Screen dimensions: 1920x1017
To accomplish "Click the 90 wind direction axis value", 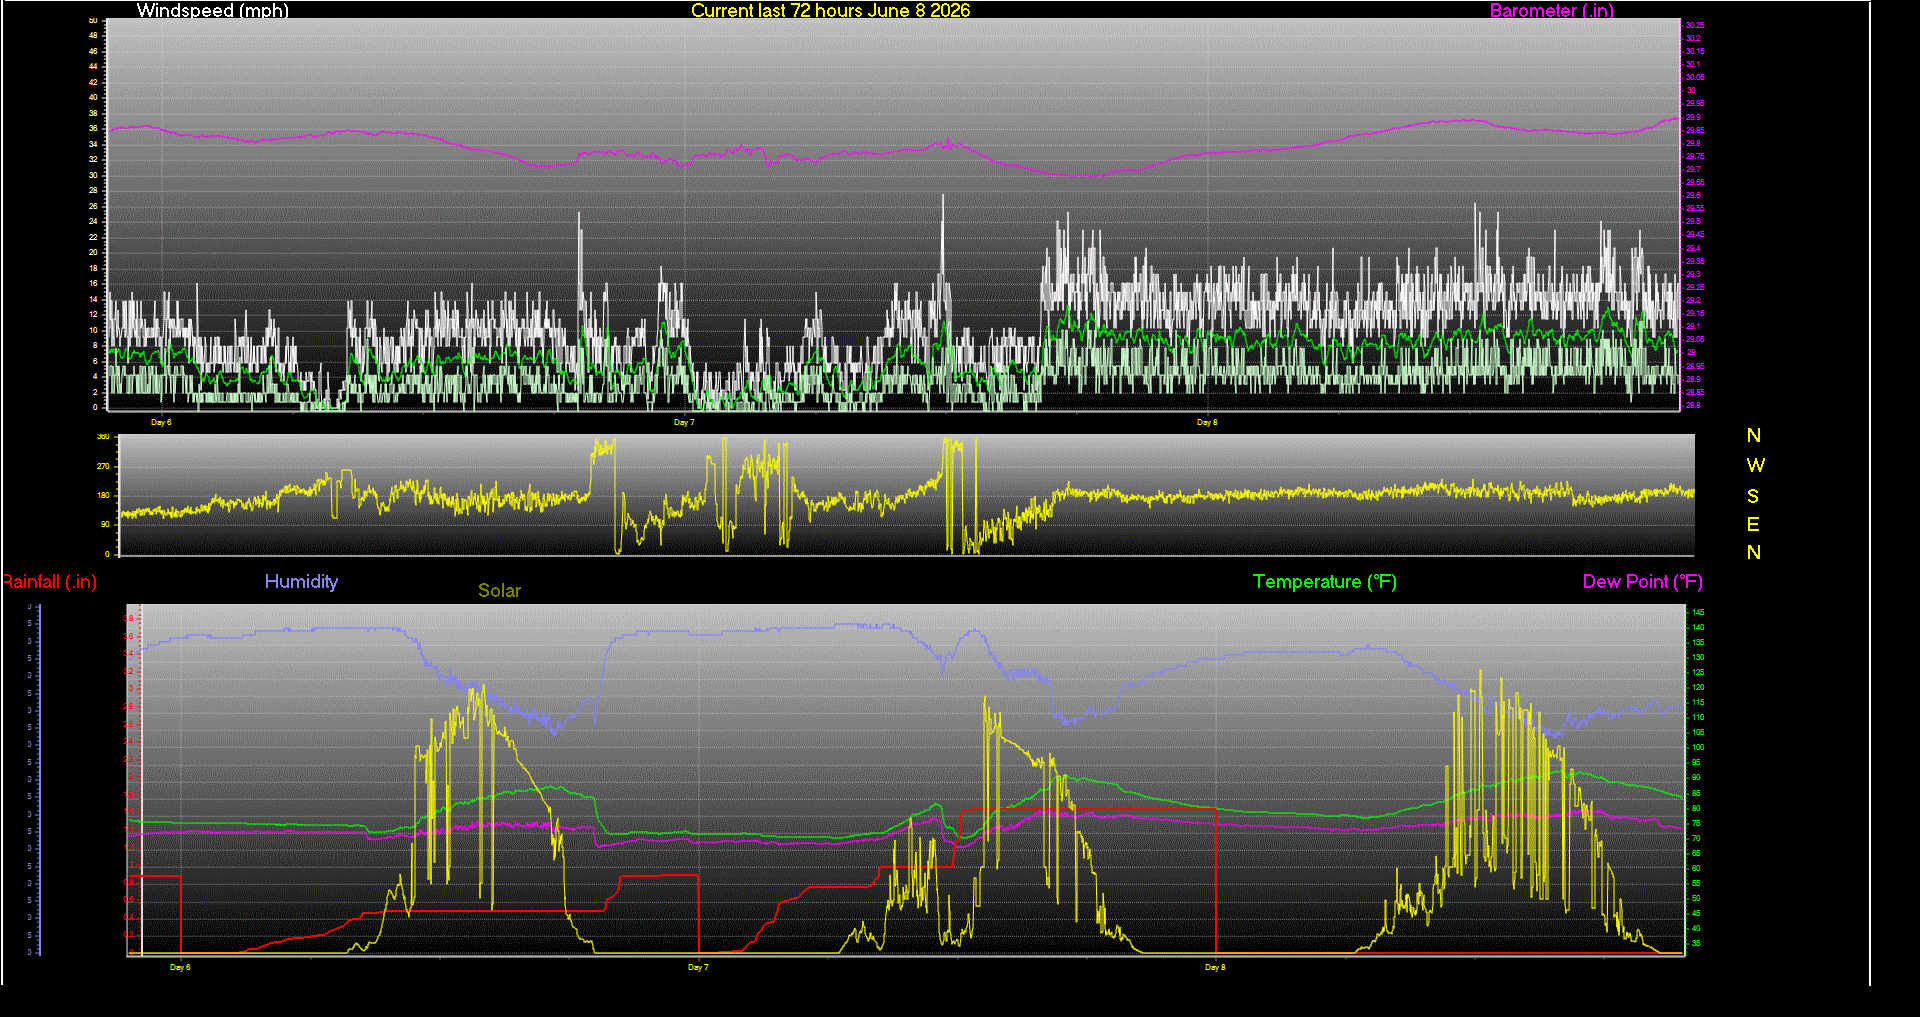I will (x=105, y=524).
